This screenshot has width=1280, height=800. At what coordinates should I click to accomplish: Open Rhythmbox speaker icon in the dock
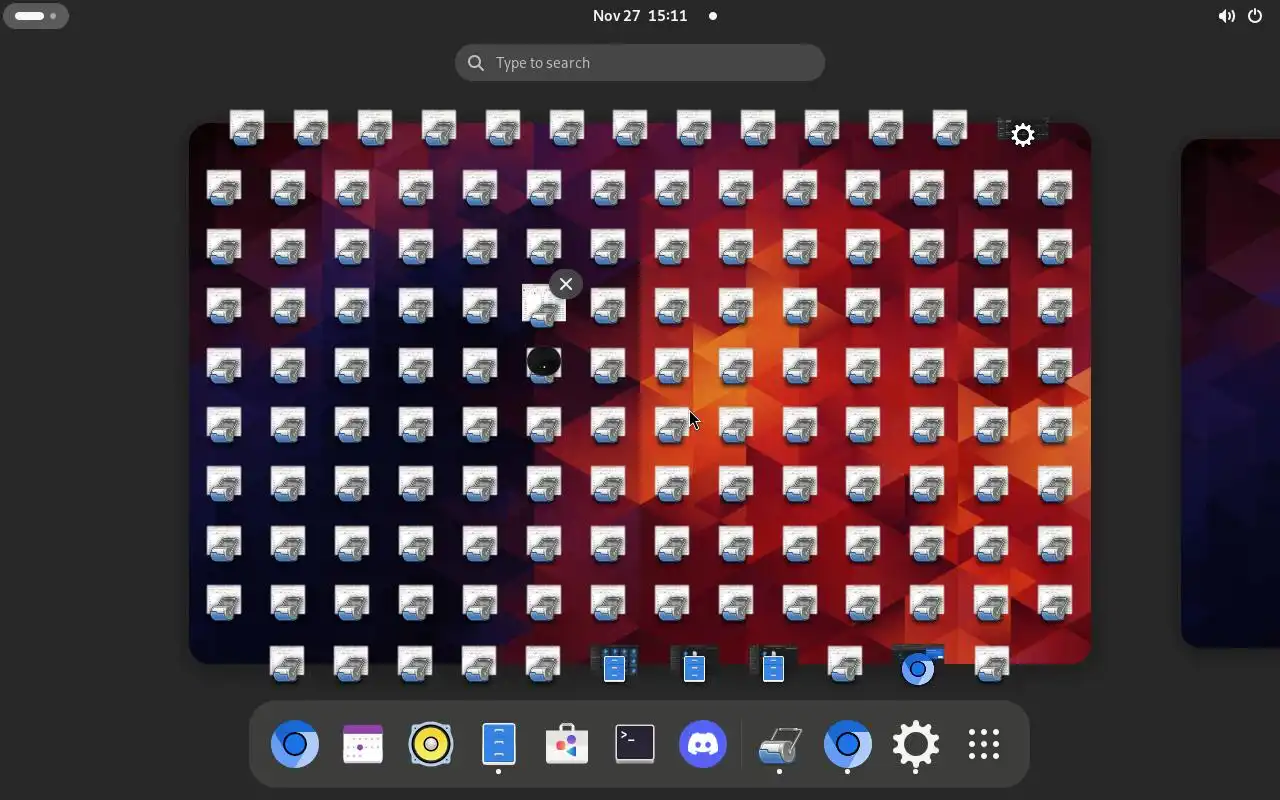431,744
